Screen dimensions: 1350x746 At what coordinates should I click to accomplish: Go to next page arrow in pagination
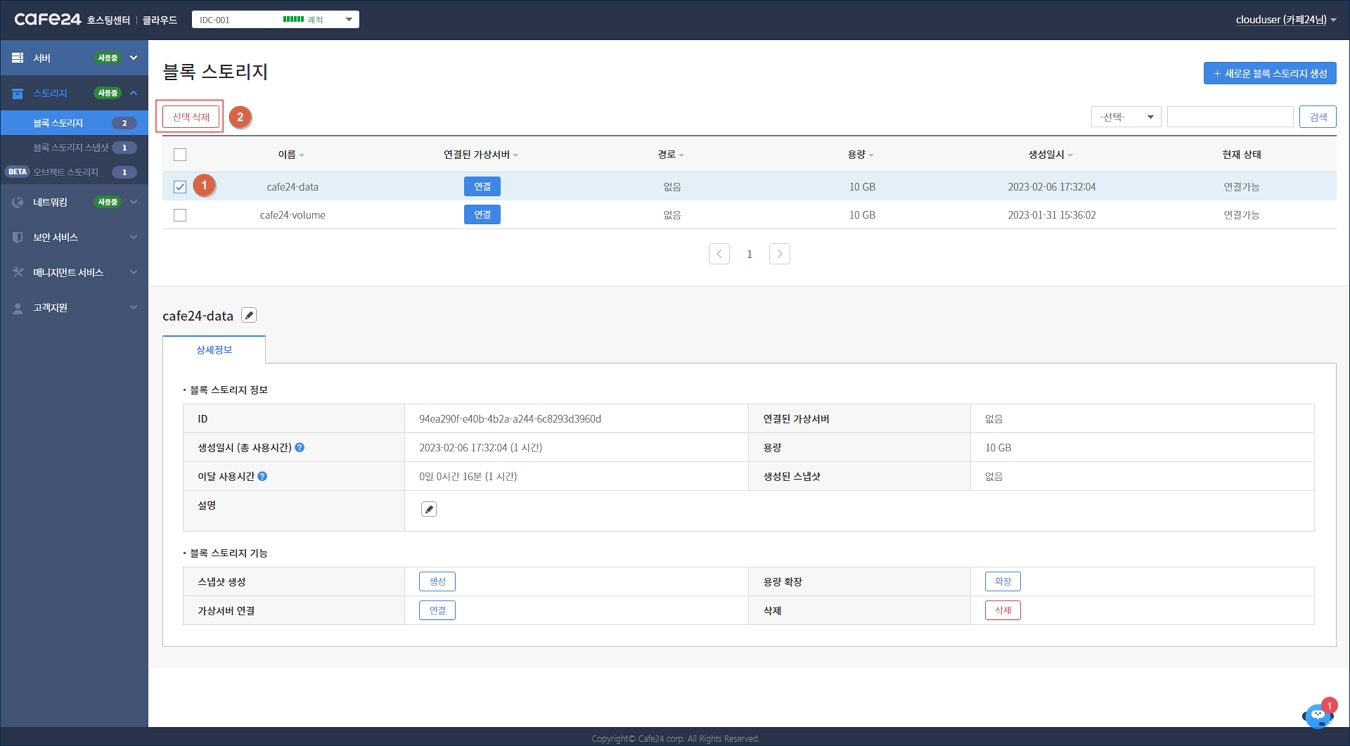click(x=779, y=254)
